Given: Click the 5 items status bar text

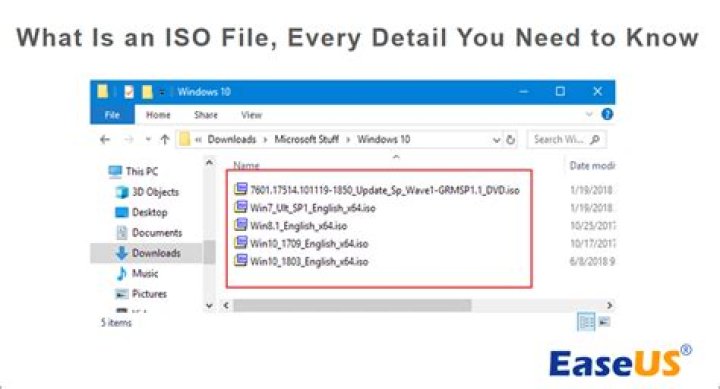Looking at the screenshot, I should click(x=116, y=323).
